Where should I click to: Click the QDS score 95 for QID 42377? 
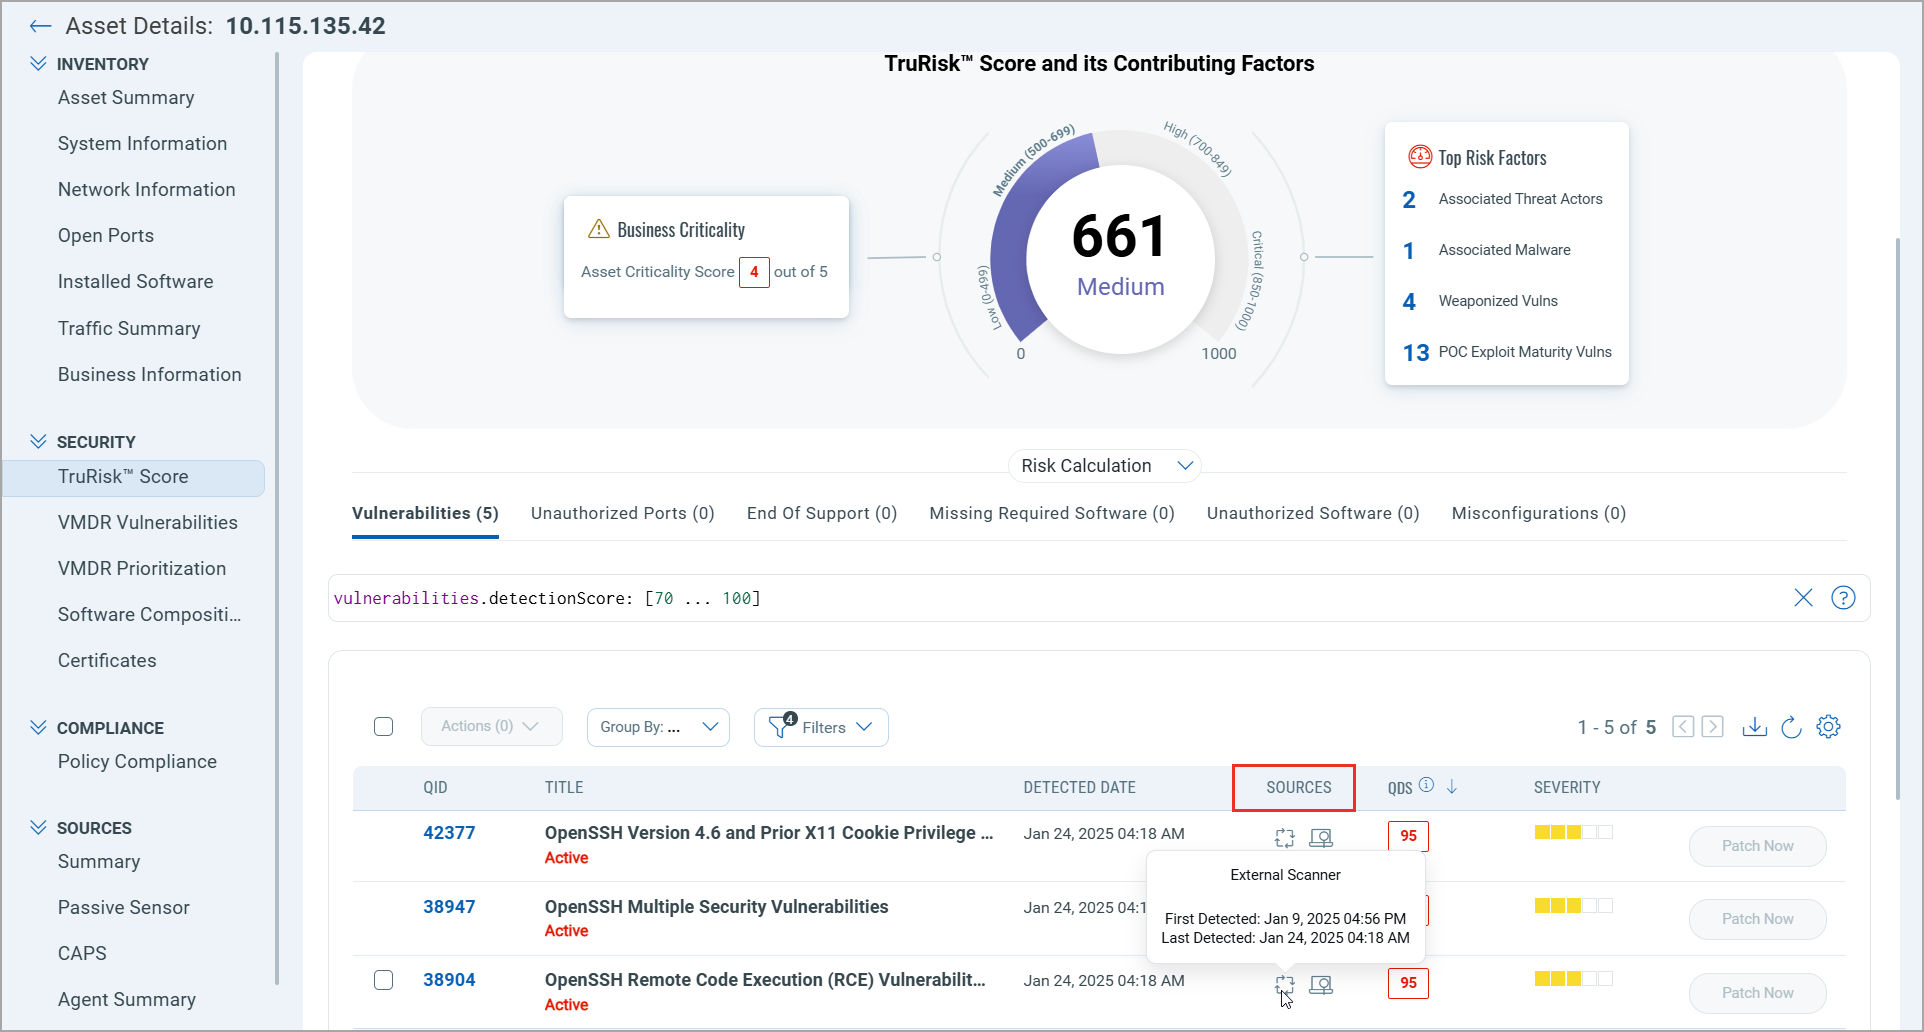(1408, 836)
